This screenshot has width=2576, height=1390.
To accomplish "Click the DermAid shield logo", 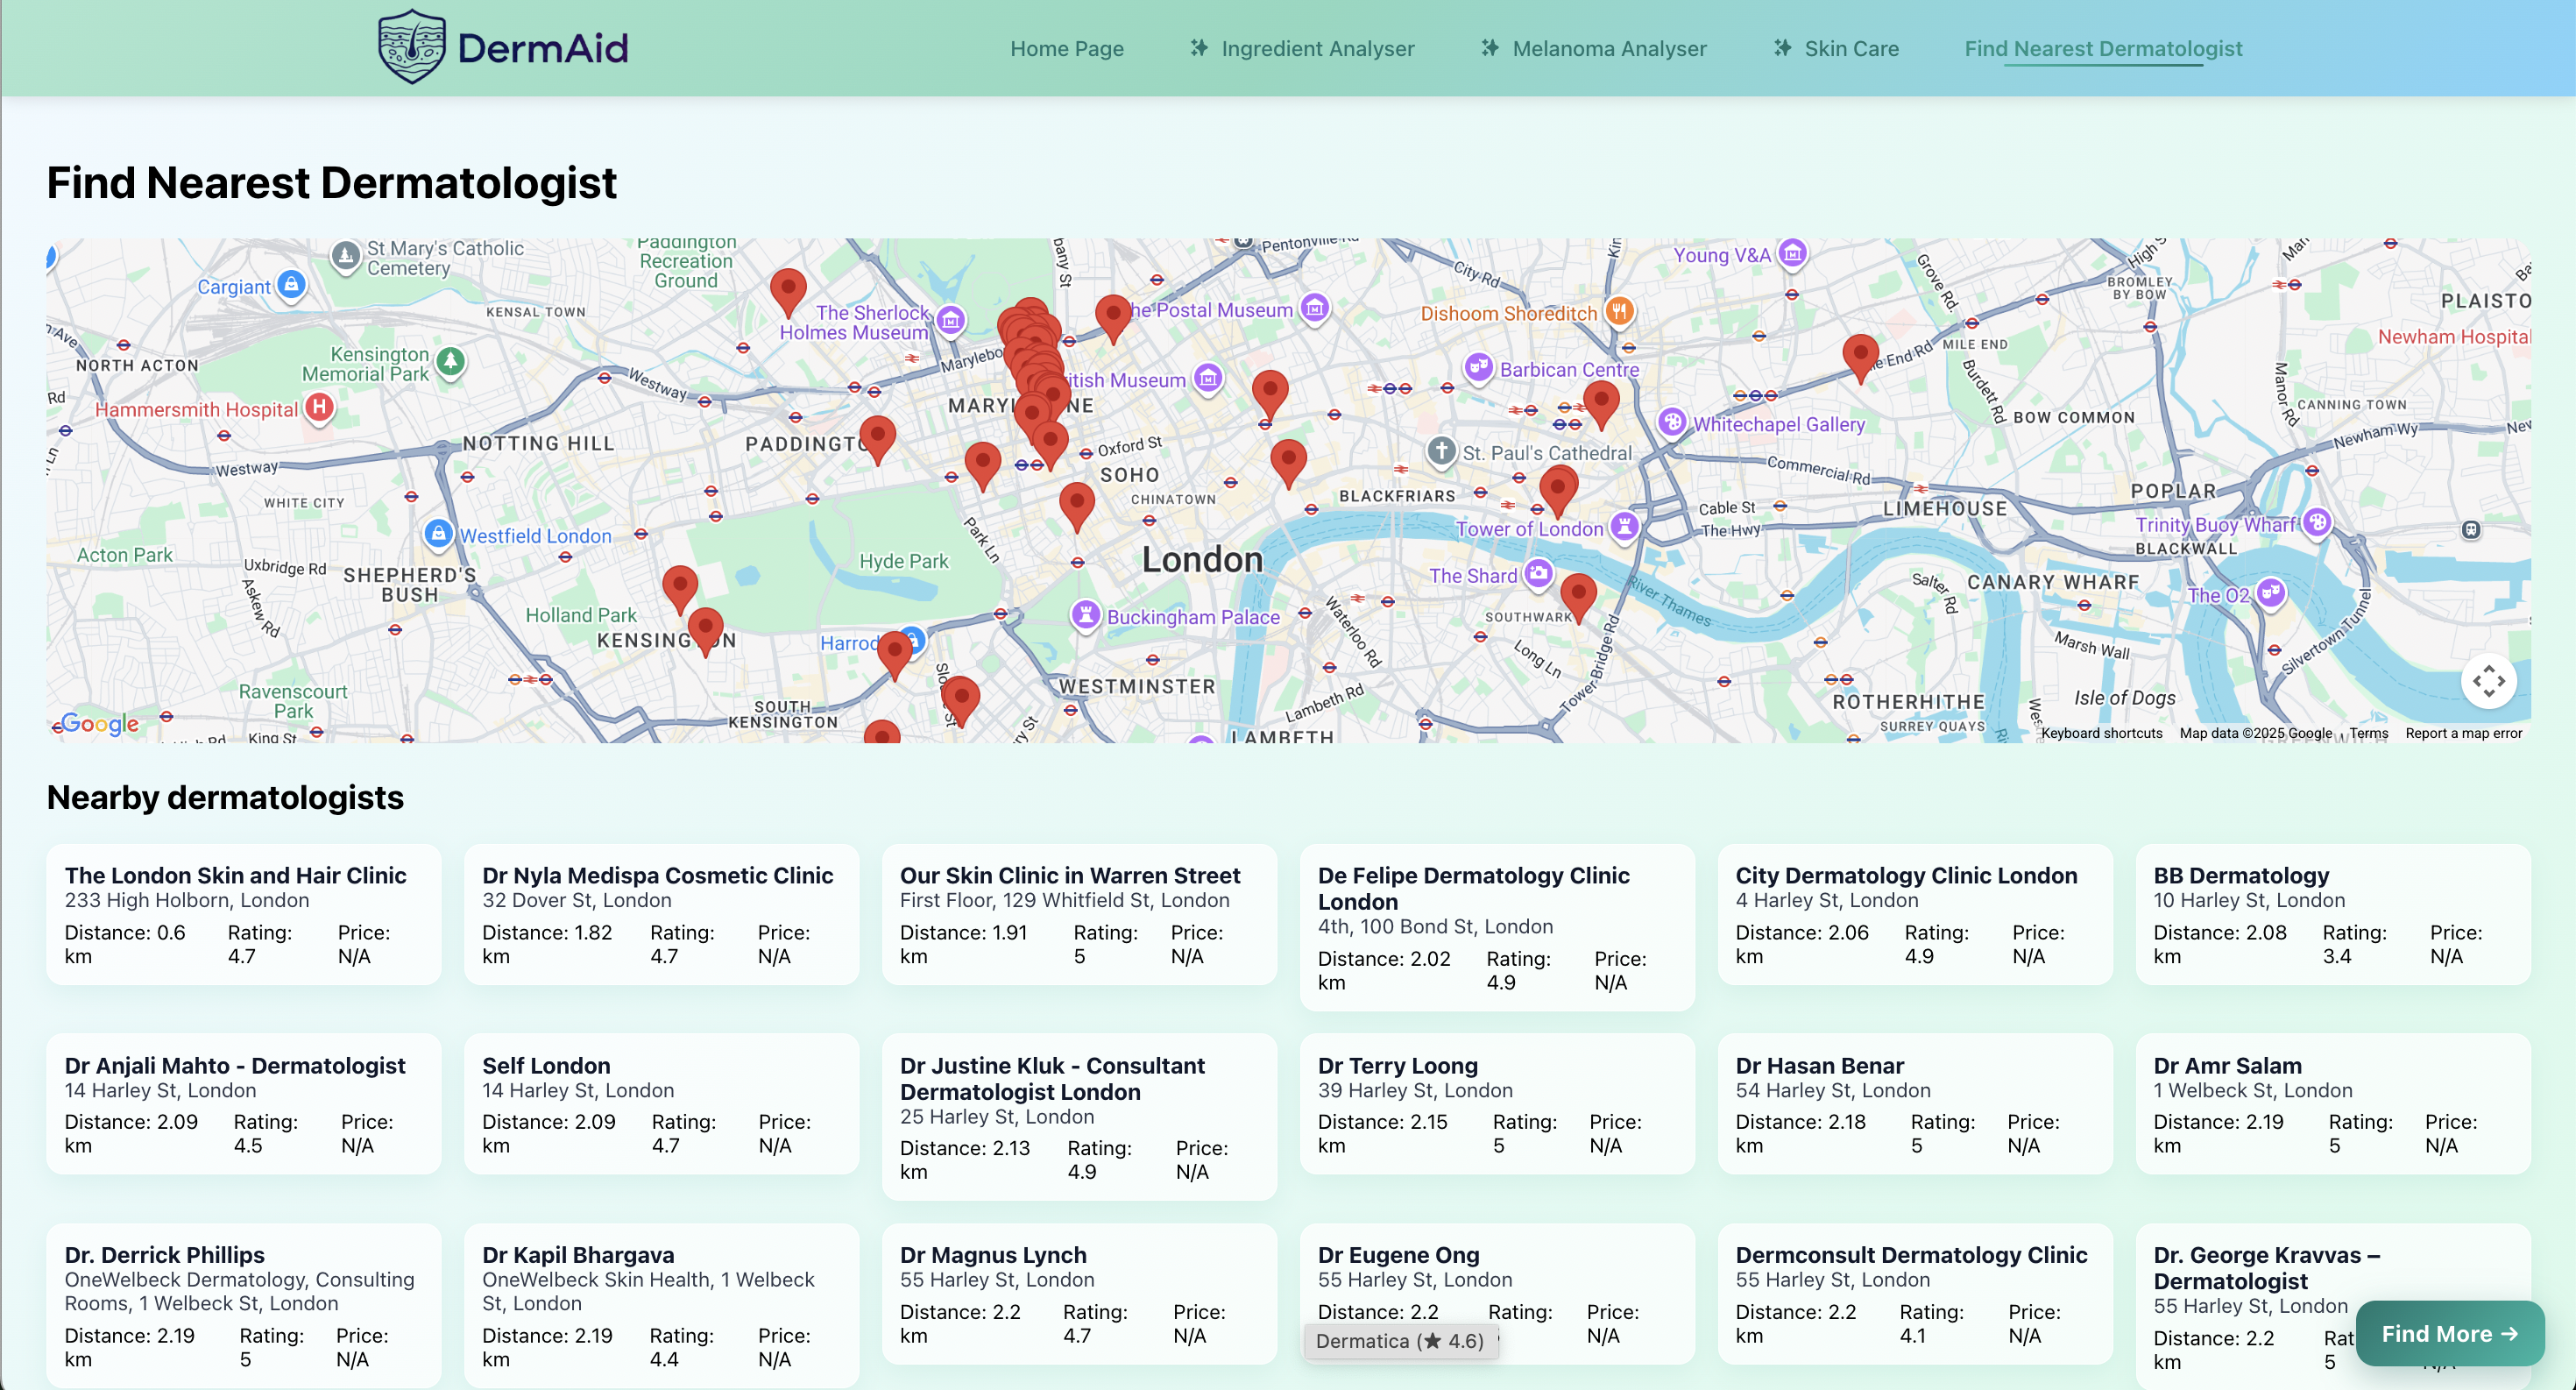I will pyautogui.click(x=411, y=47).
